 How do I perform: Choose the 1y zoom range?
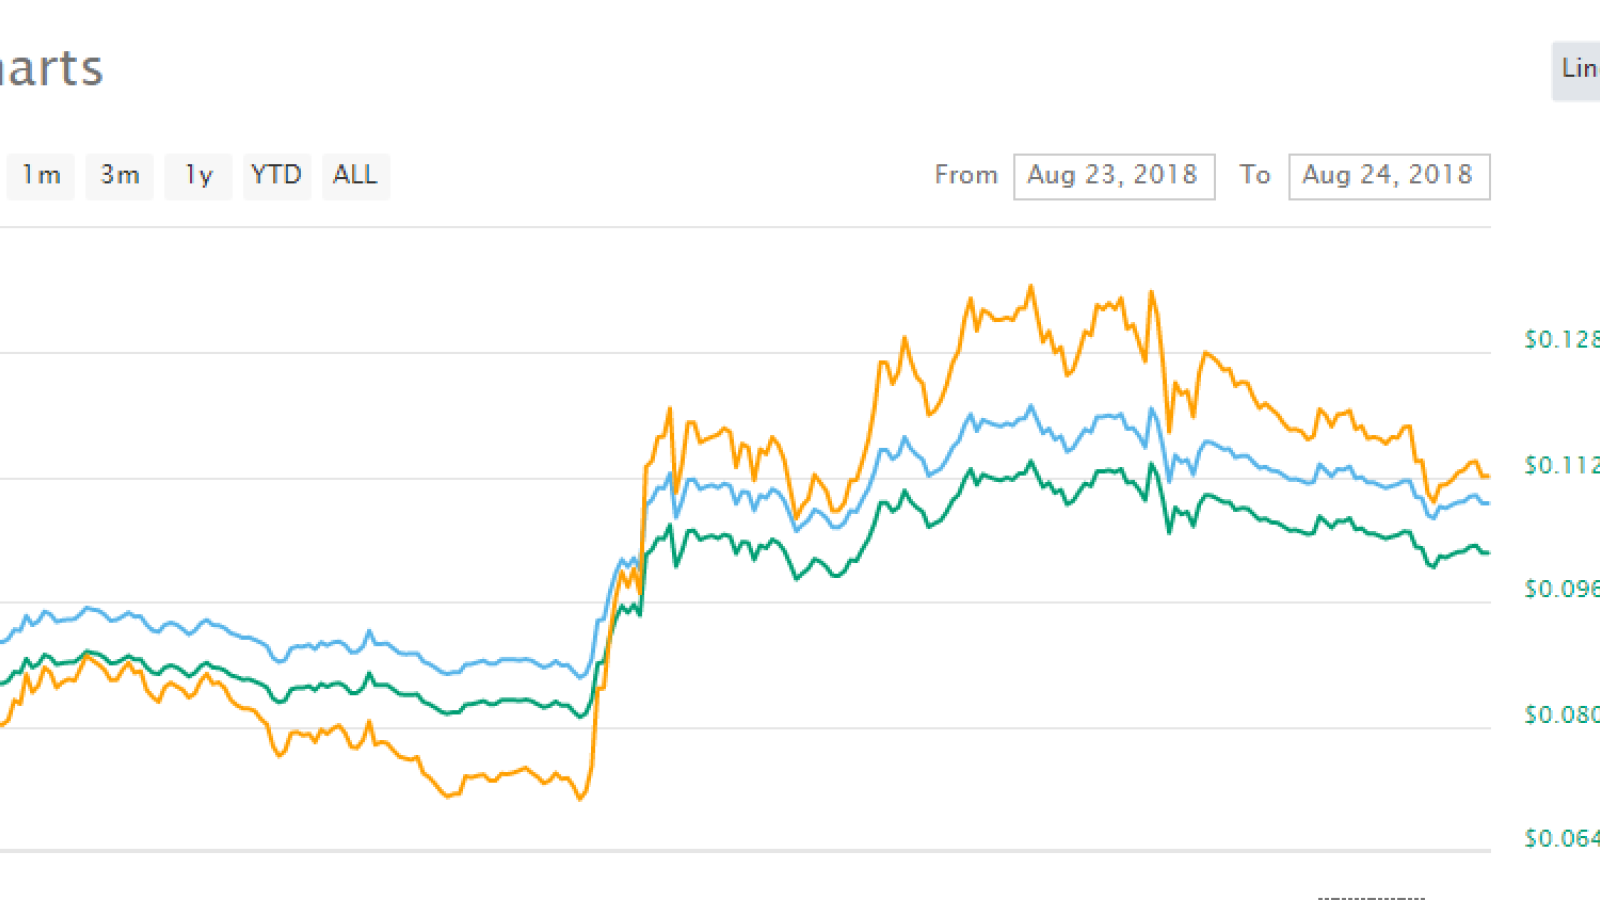pyautogui.click(x=198, y=176)
